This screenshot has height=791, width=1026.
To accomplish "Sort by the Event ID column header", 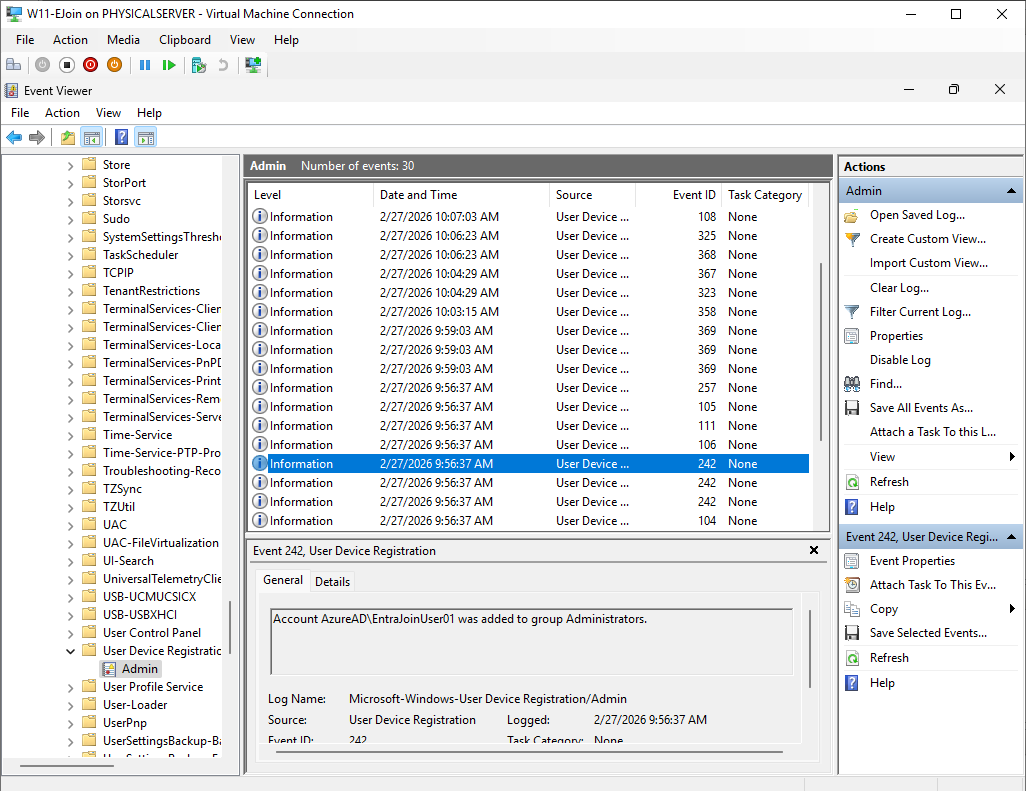I will [x=678, y=195].
